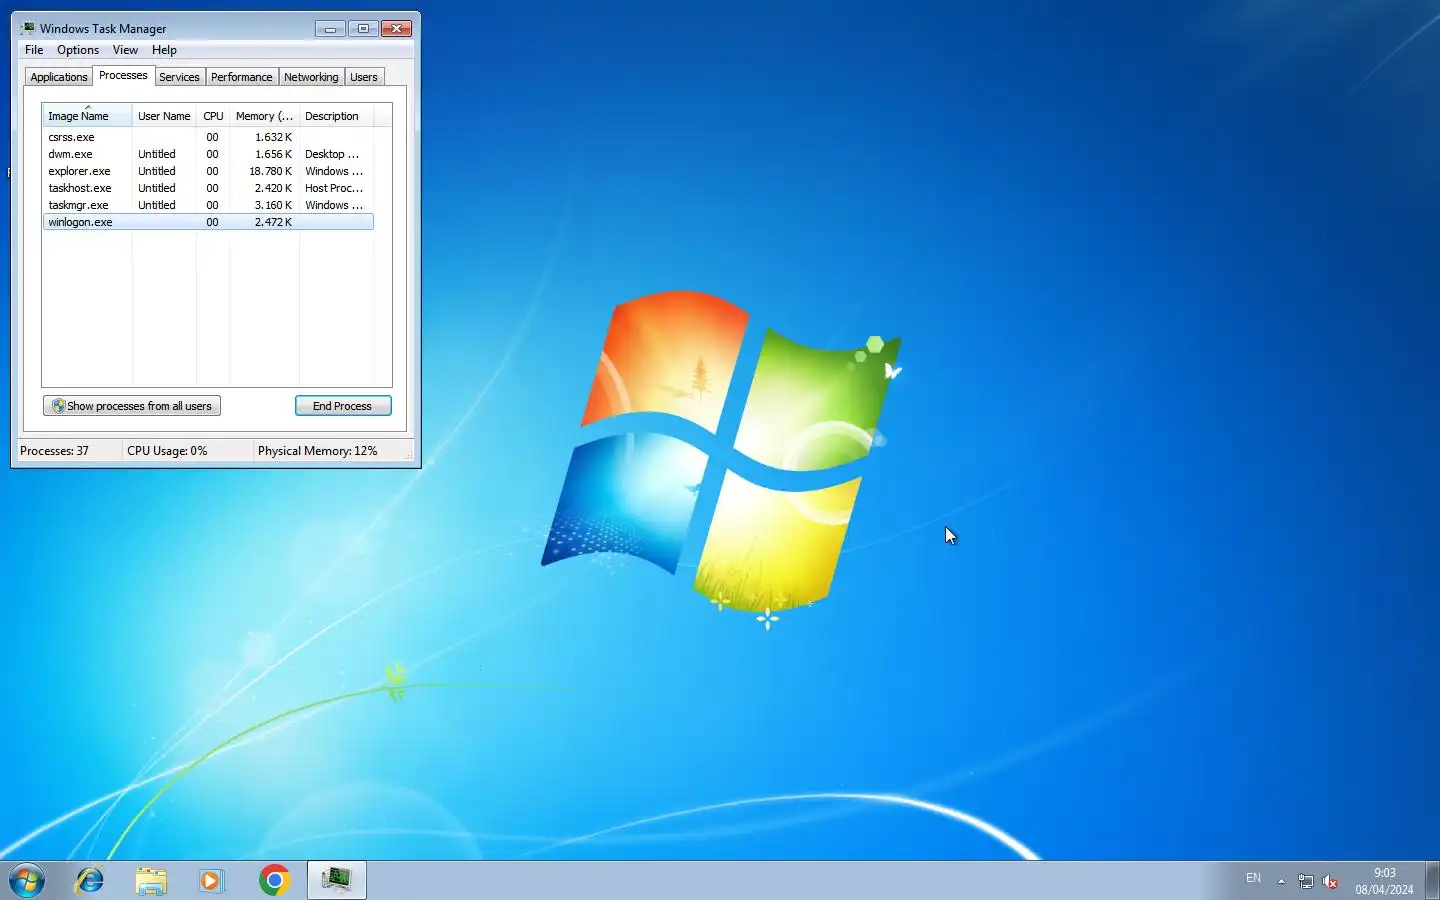Click Show desktop strip at taskbar end

(x=1432, y=880)
